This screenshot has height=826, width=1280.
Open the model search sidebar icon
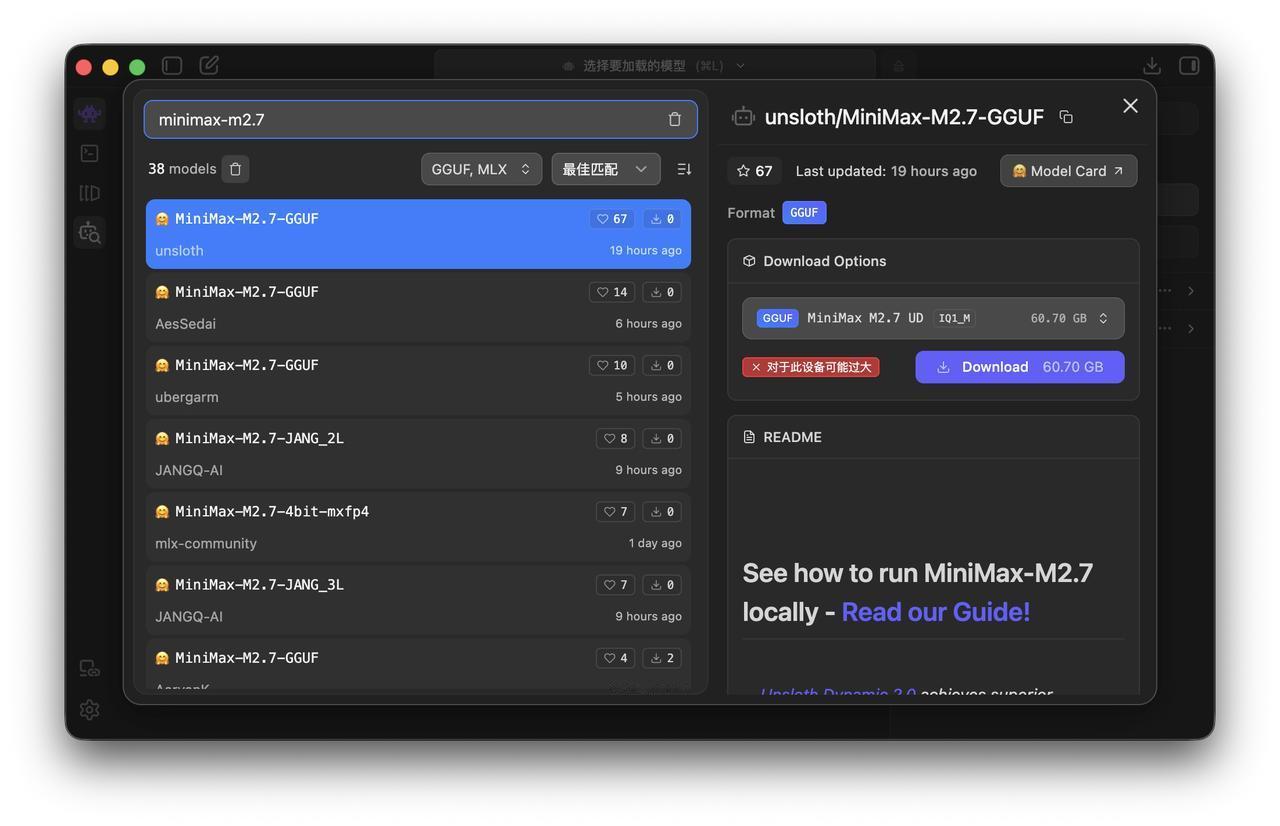[x=89, y=233]
